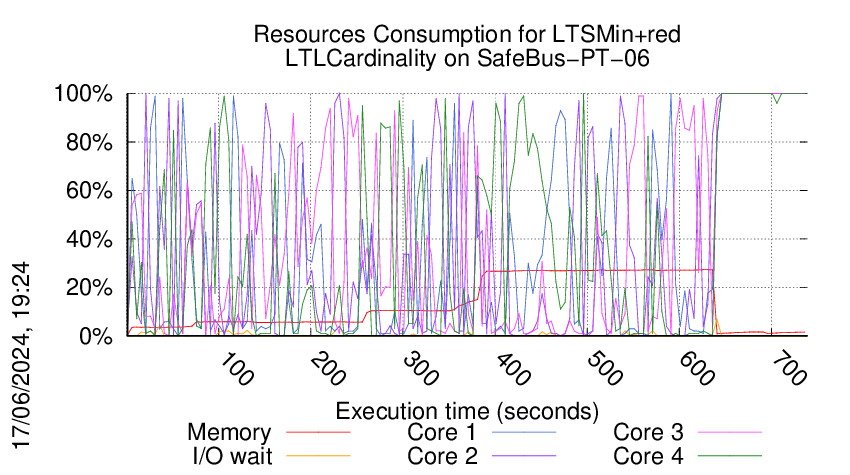Click the '80%' y-axis label
The image size is (850, 475).
tap(89, 143)
